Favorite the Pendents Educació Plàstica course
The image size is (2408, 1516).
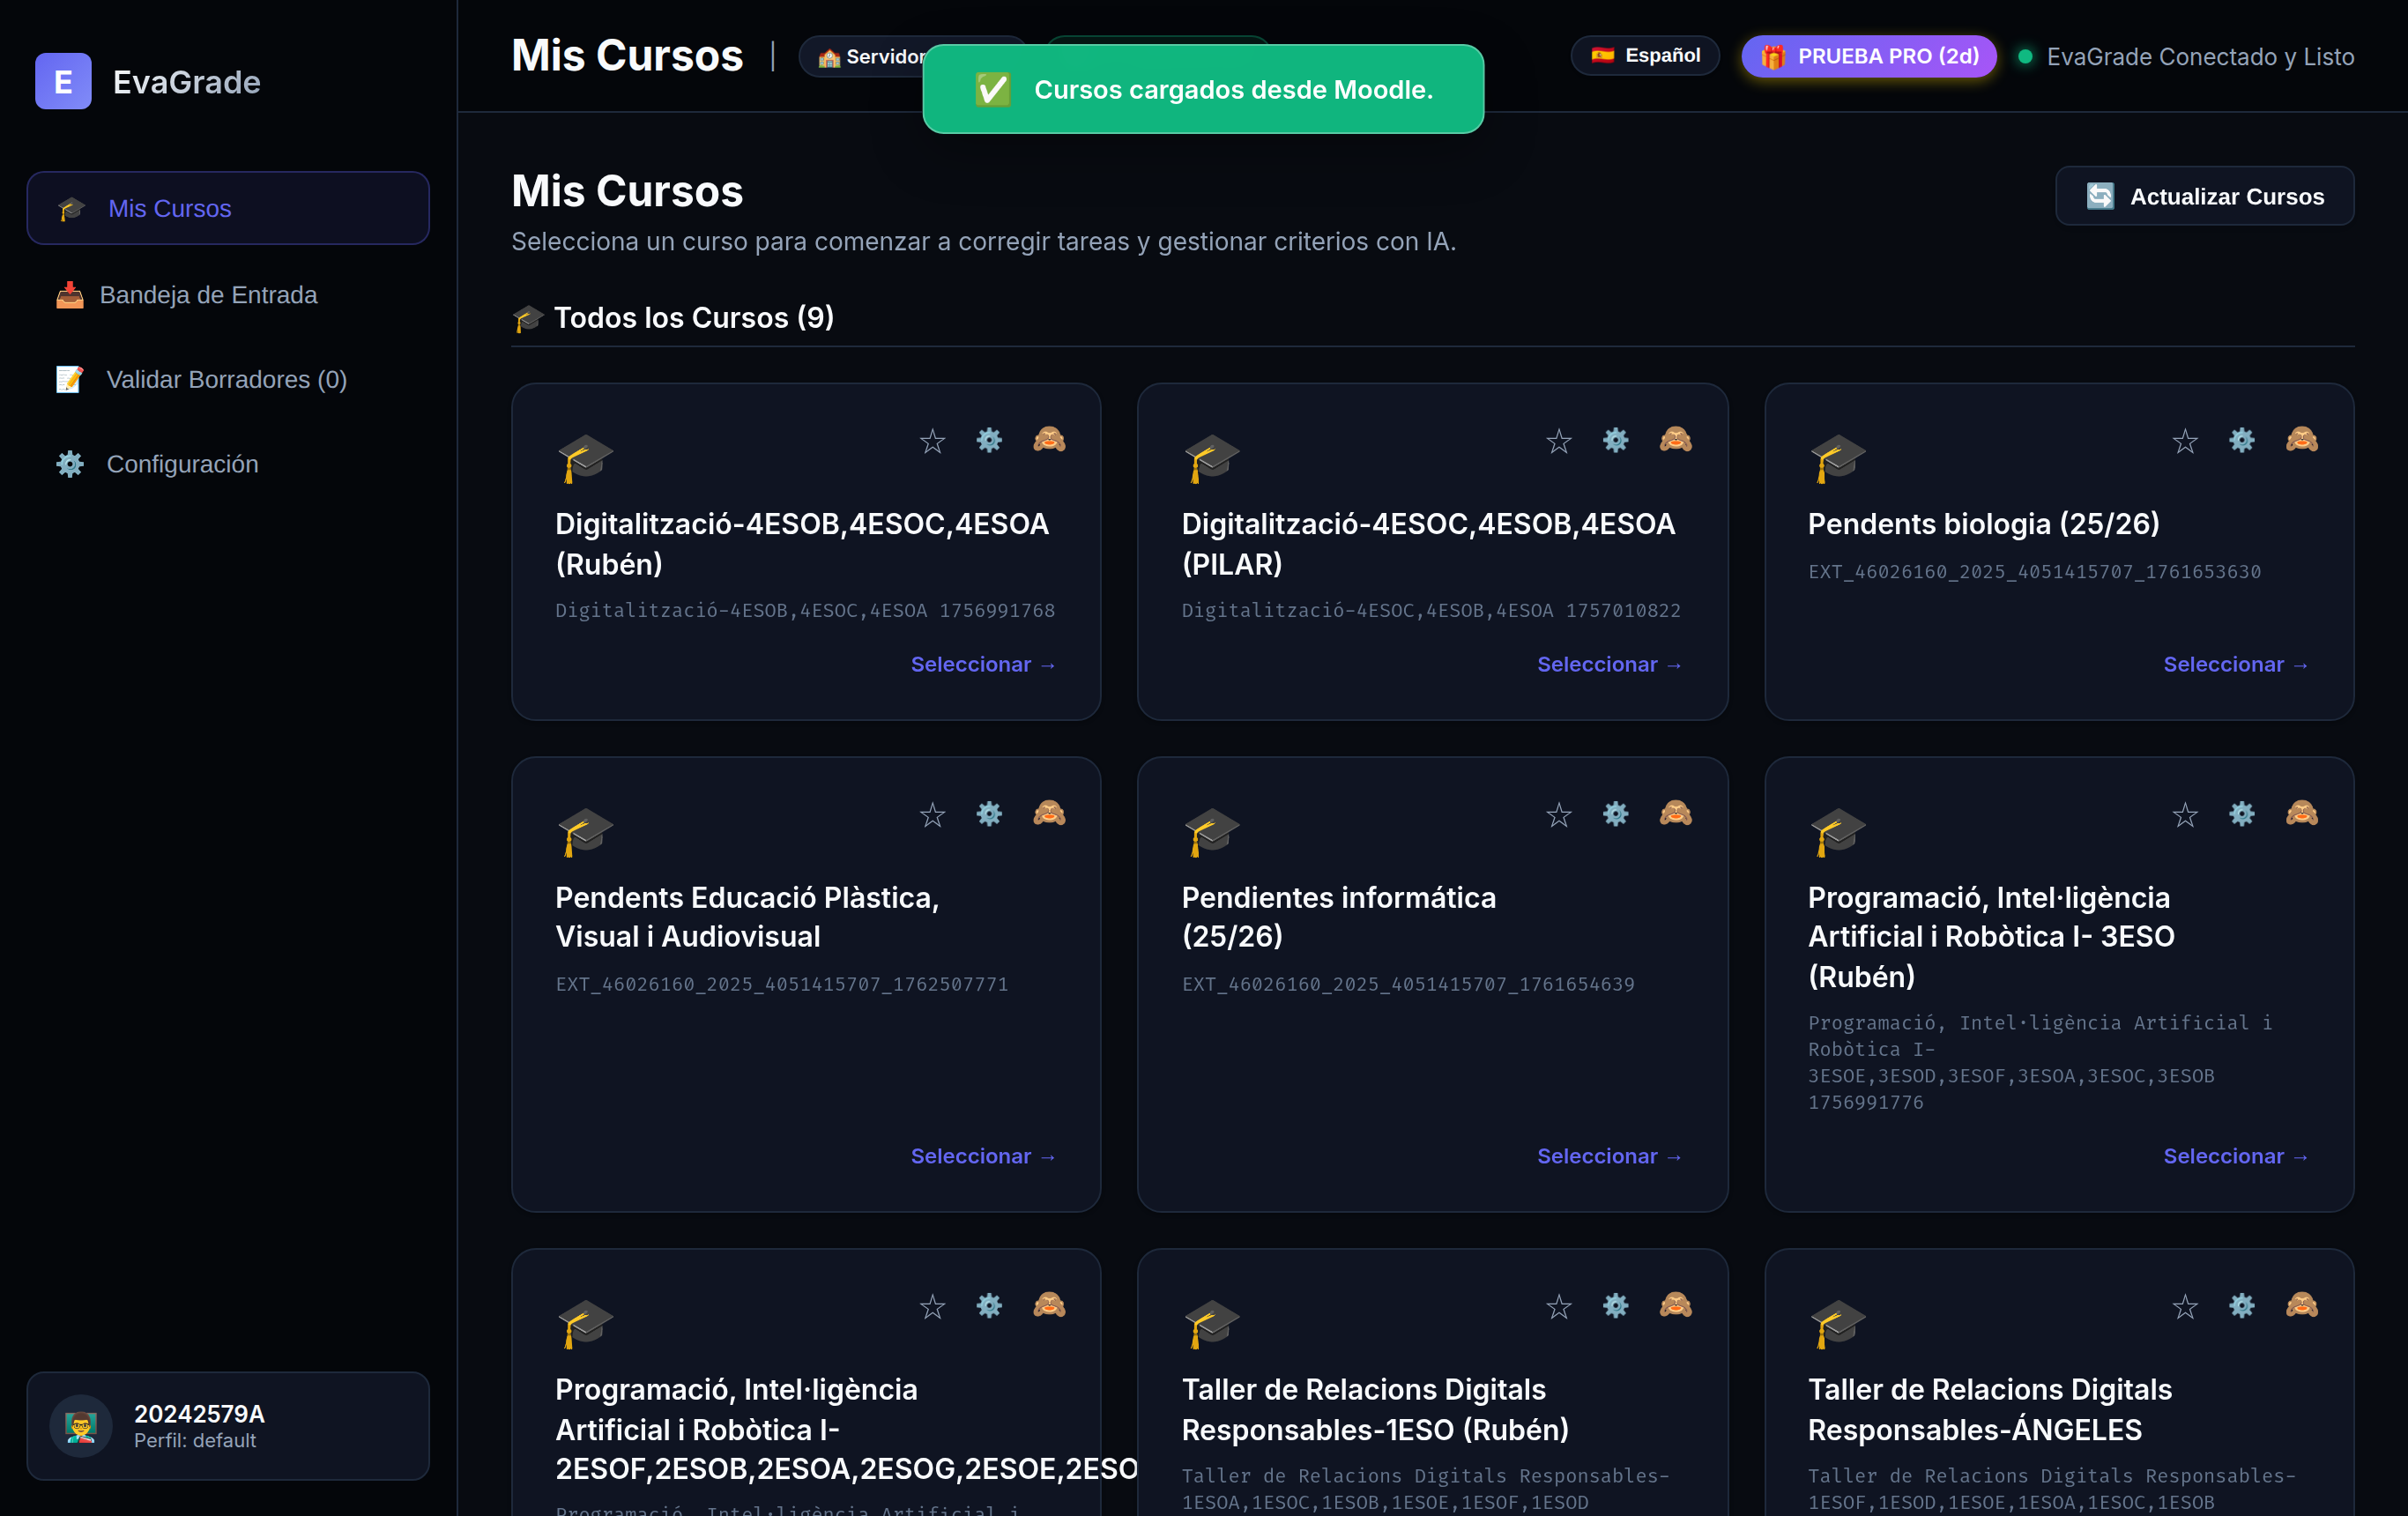[x=932, y=815]
